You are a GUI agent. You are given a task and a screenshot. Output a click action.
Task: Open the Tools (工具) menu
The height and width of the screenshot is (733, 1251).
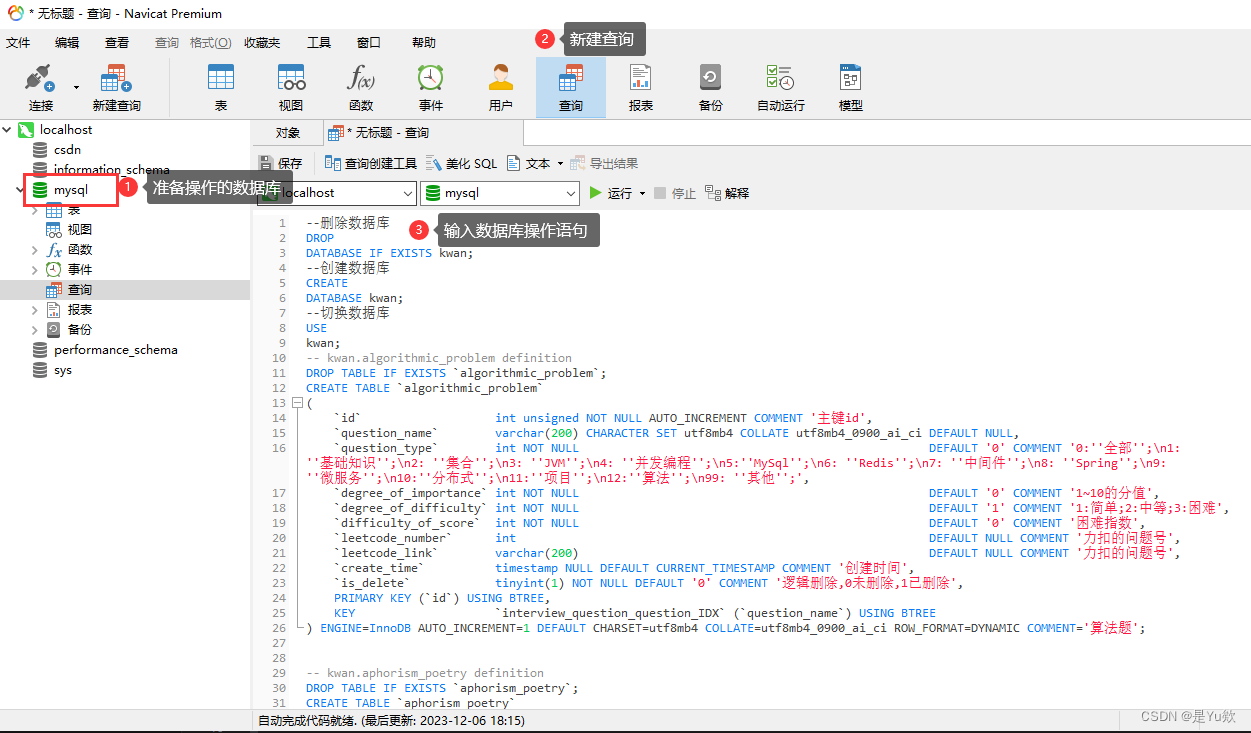coord(319,43)
